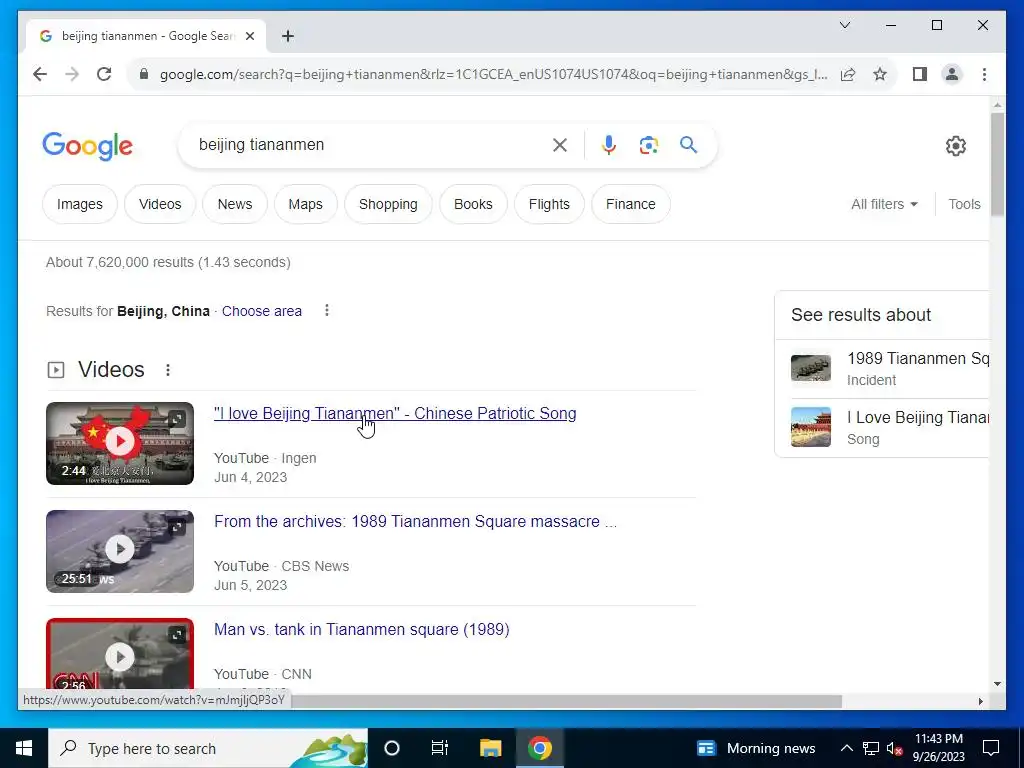Share this page from the address bar
This screenshot has height=768, width=1024.
(x=848, y=74)
